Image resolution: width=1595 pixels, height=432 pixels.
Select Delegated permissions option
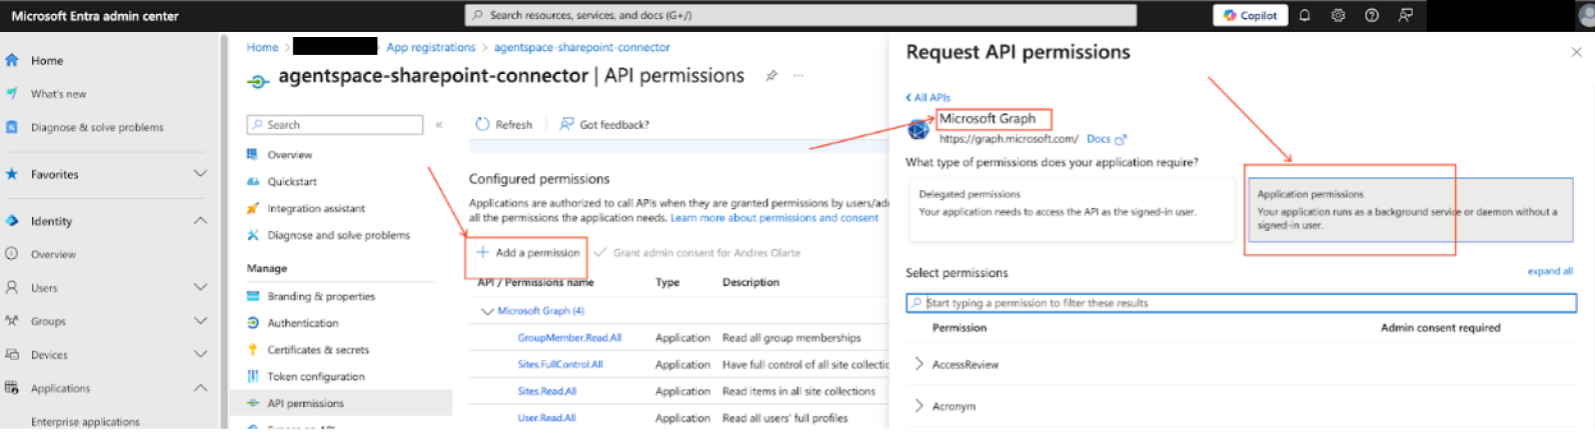click(1071, 209)
